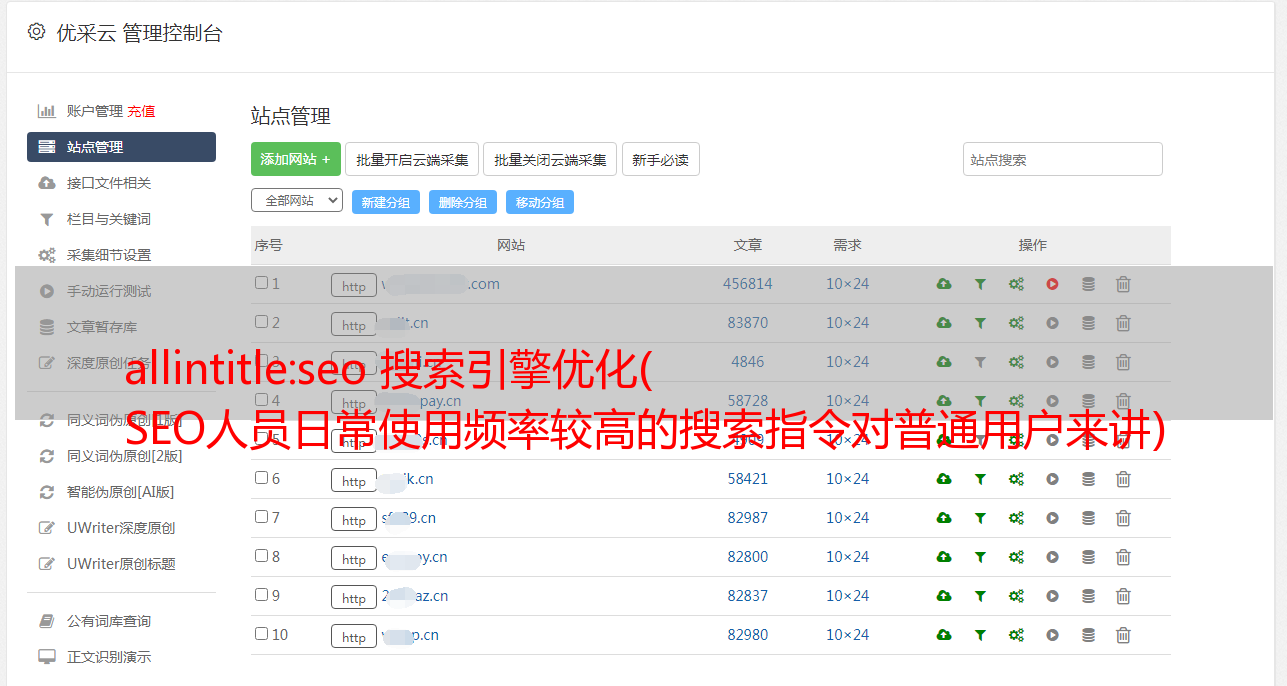
Task: Click the filter icon for site with 456814 articles
Action: [980, 284]
